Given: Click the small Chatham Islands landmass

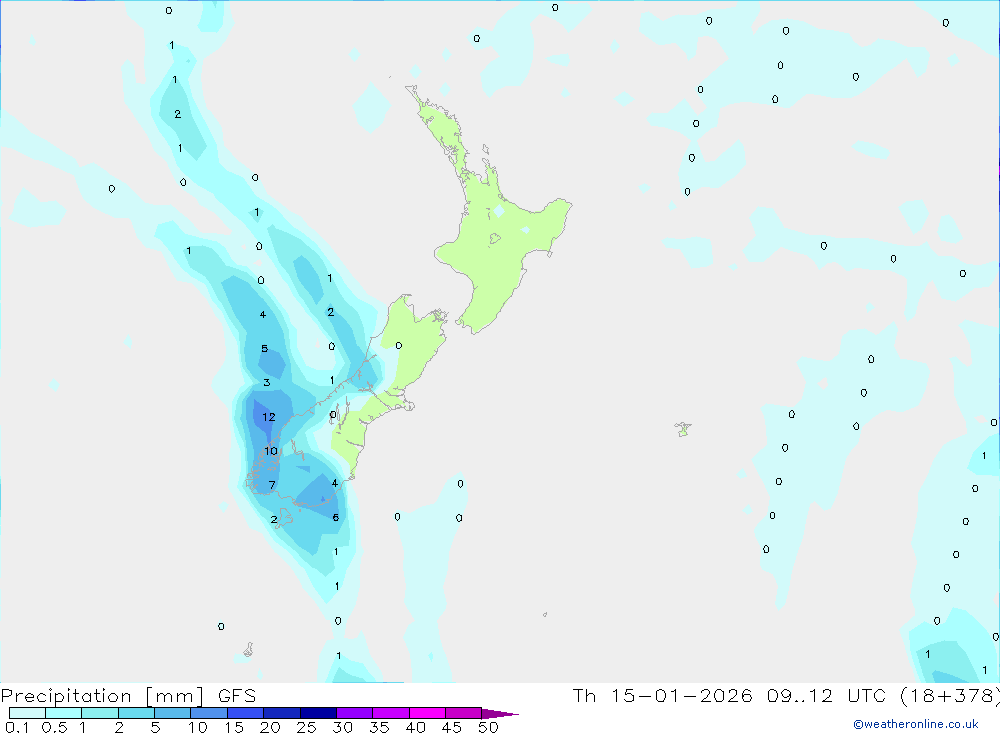Looking at the screenshot, I should (683, 429).
